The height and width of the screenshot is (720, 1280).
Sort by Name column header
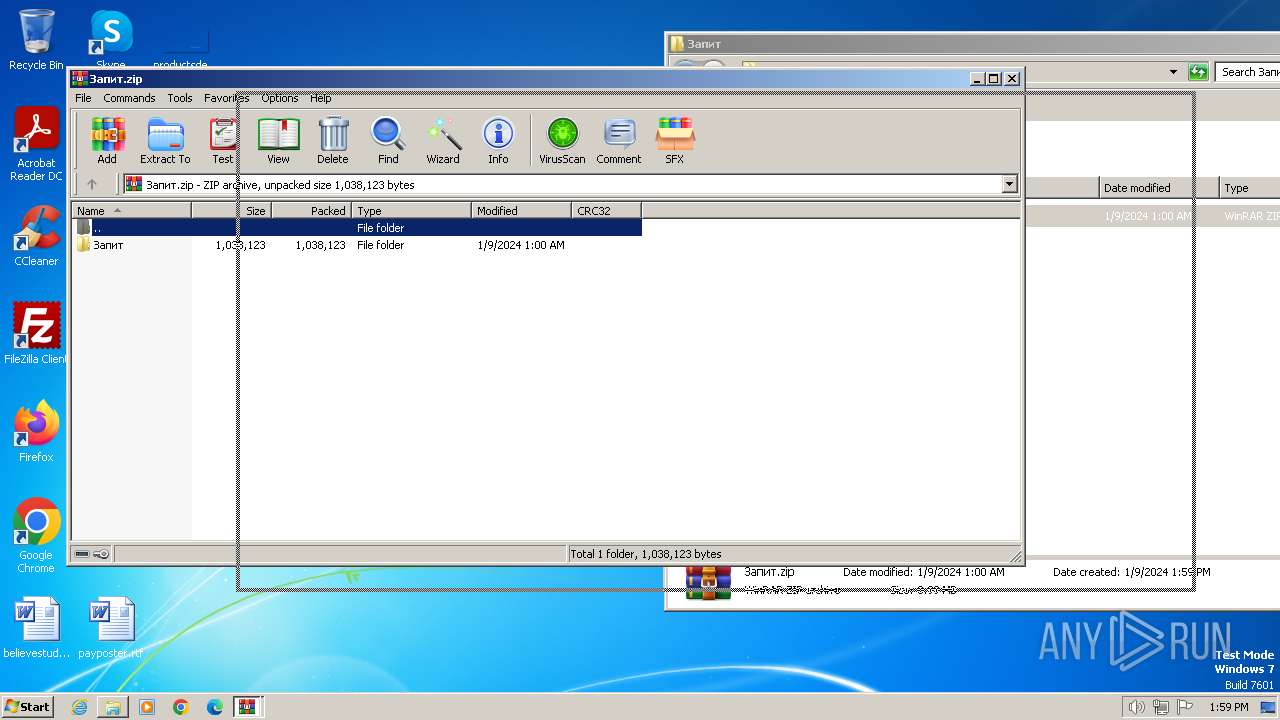[x=131, y=211]
